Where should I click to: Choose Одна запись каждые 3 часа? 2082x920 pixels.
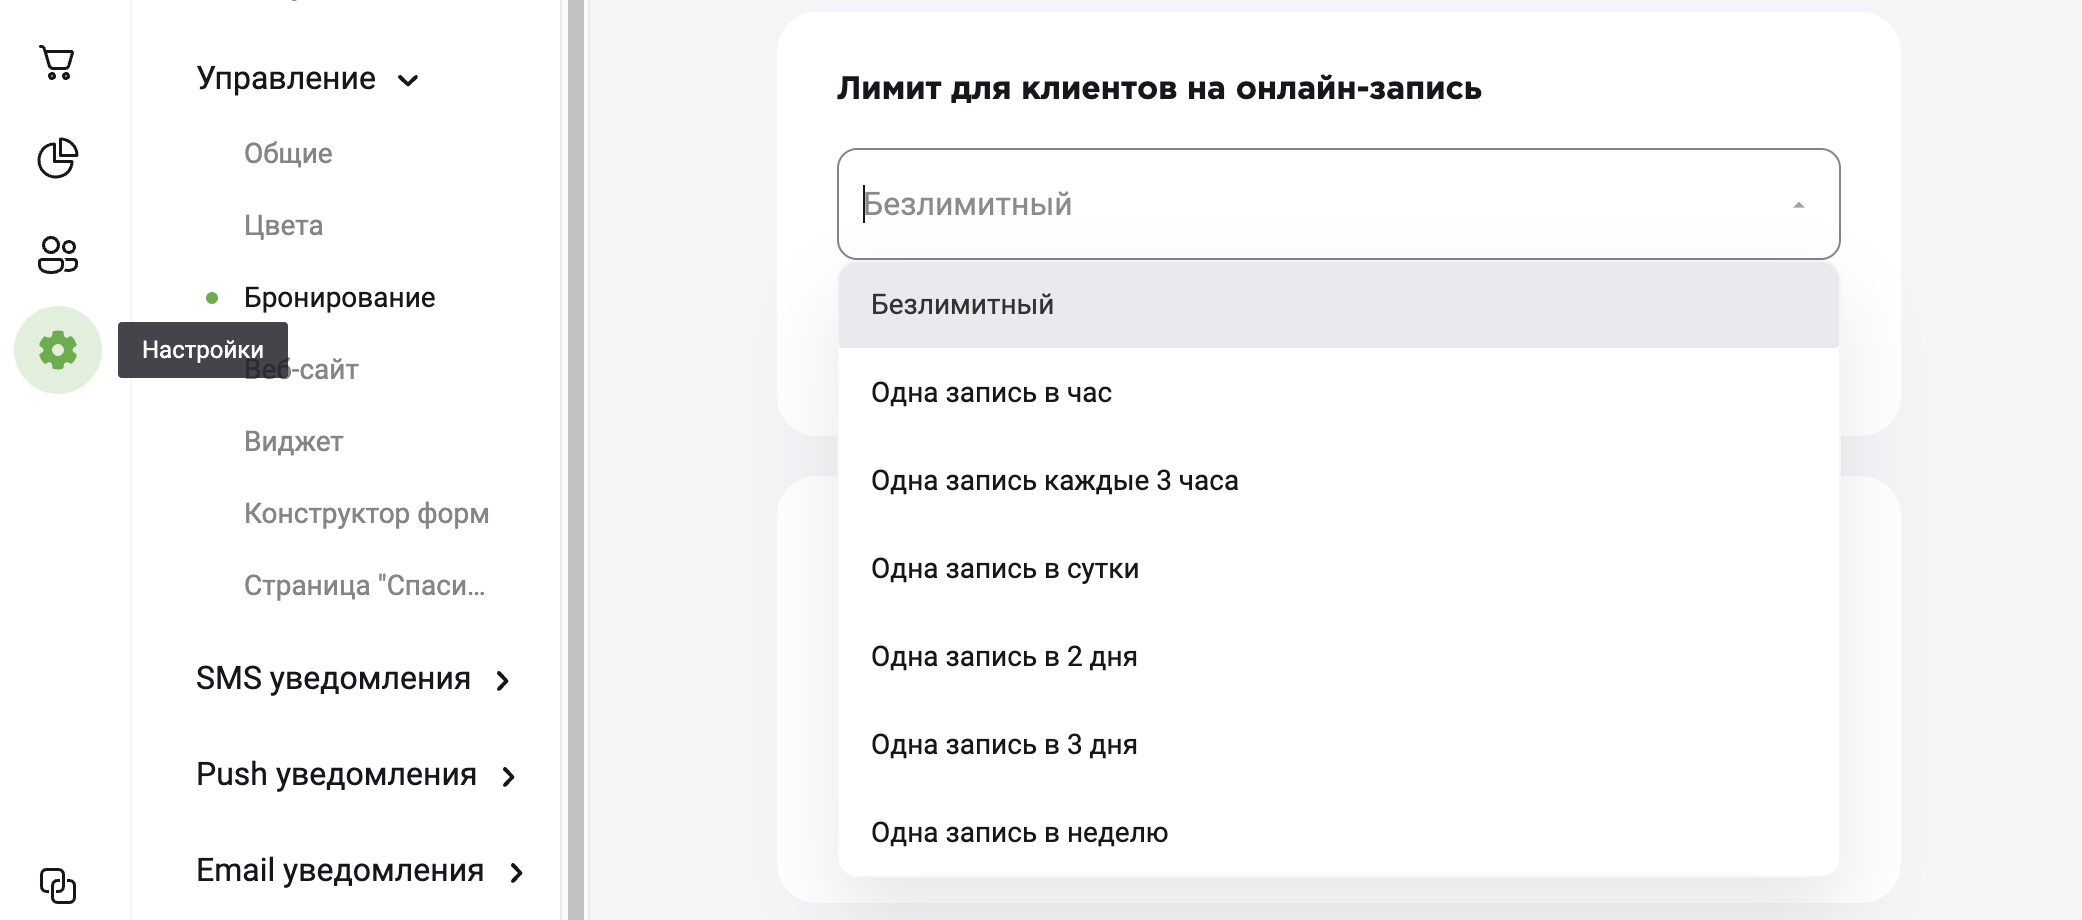click(1338, 481)
